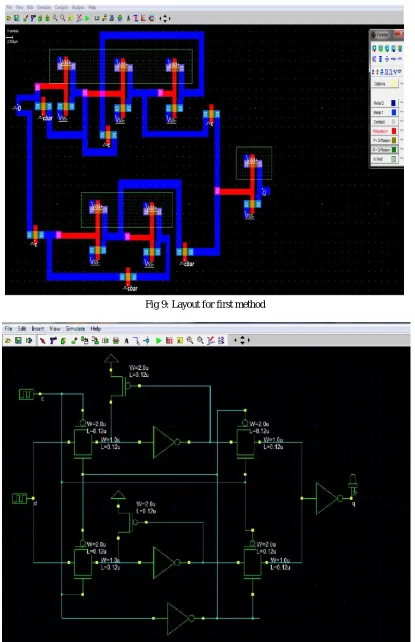Screen dimensions: 415x642
Task: Click pan arrows control in schematic toolbar
Action: pyautogui.click(x=242, y=340)
